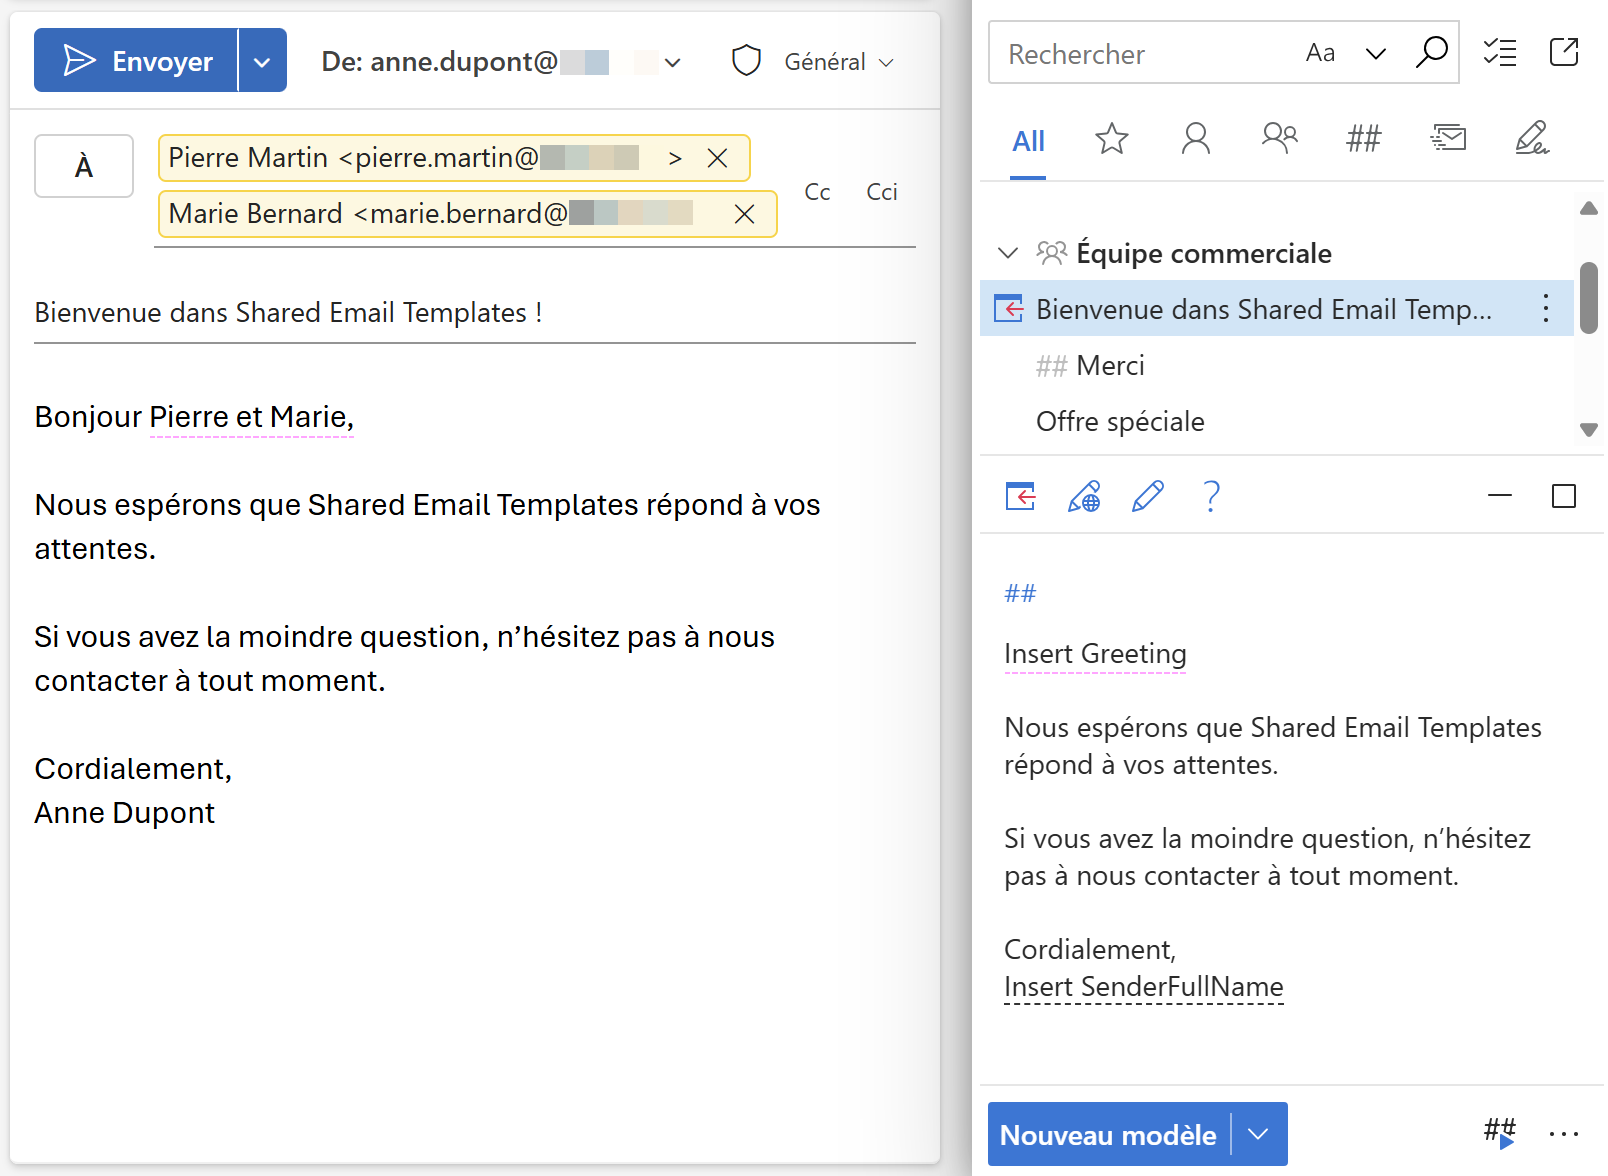Click the template list scroll up arrow

coord(1588,208)
